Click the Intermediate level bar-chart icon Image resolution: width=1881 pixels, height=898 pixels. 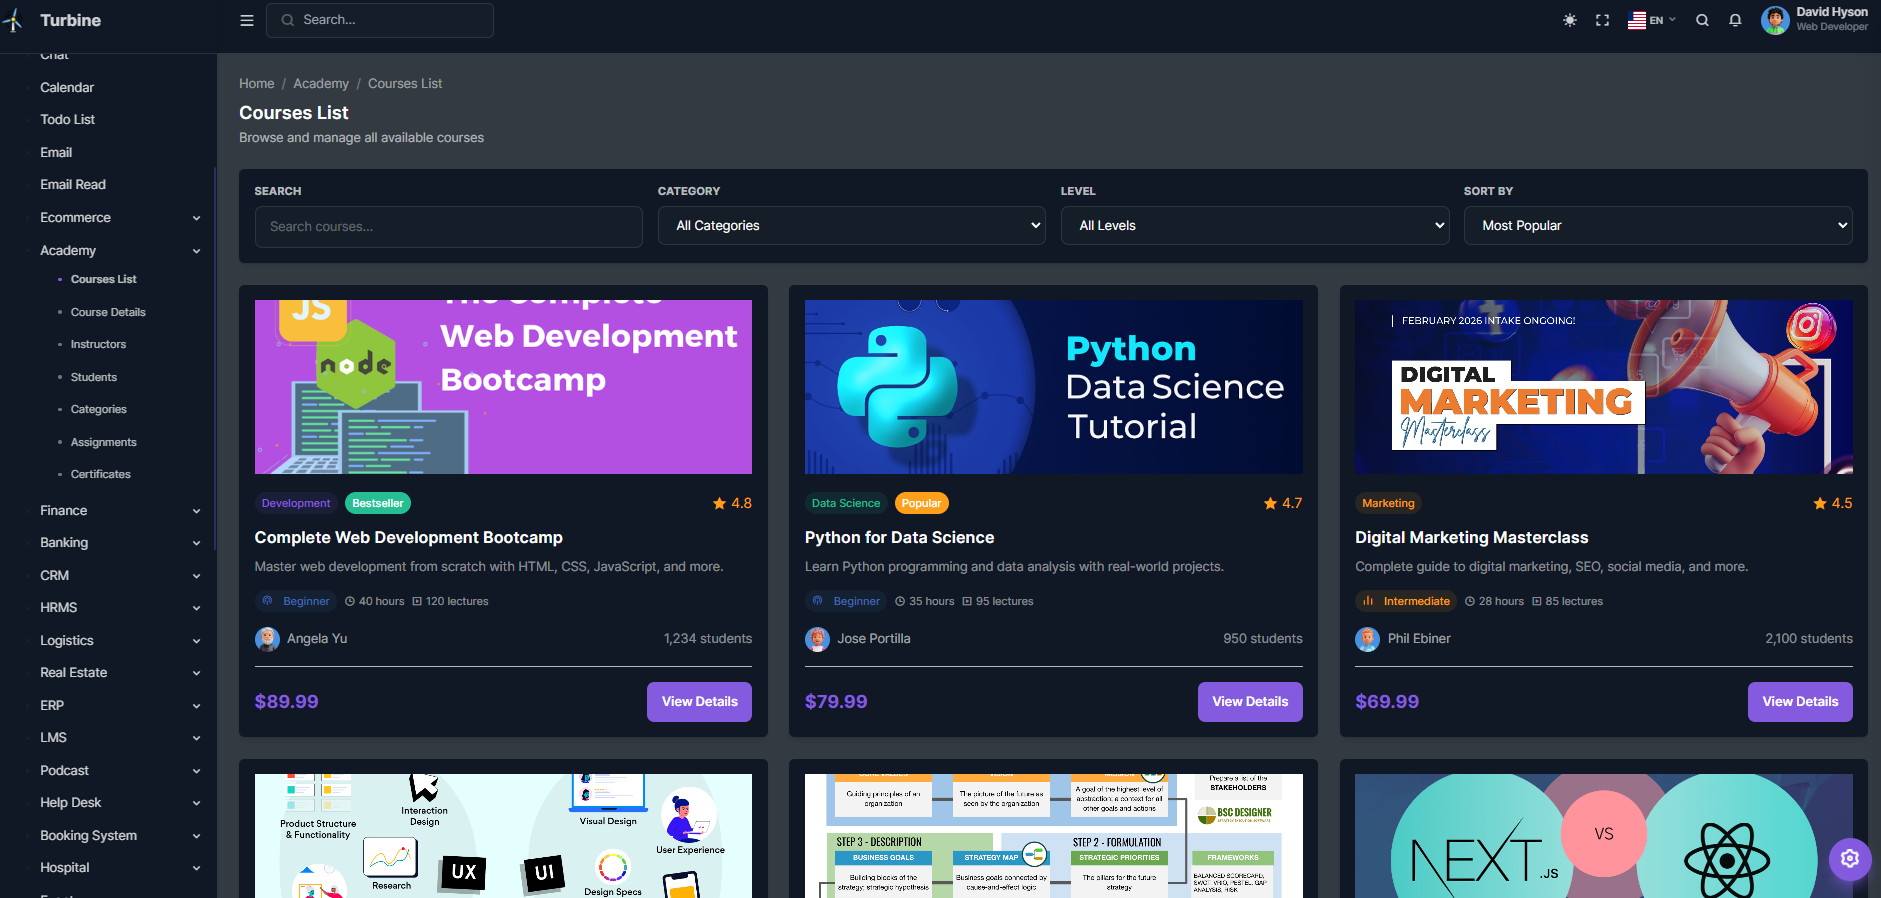(x=1367, y=601)
